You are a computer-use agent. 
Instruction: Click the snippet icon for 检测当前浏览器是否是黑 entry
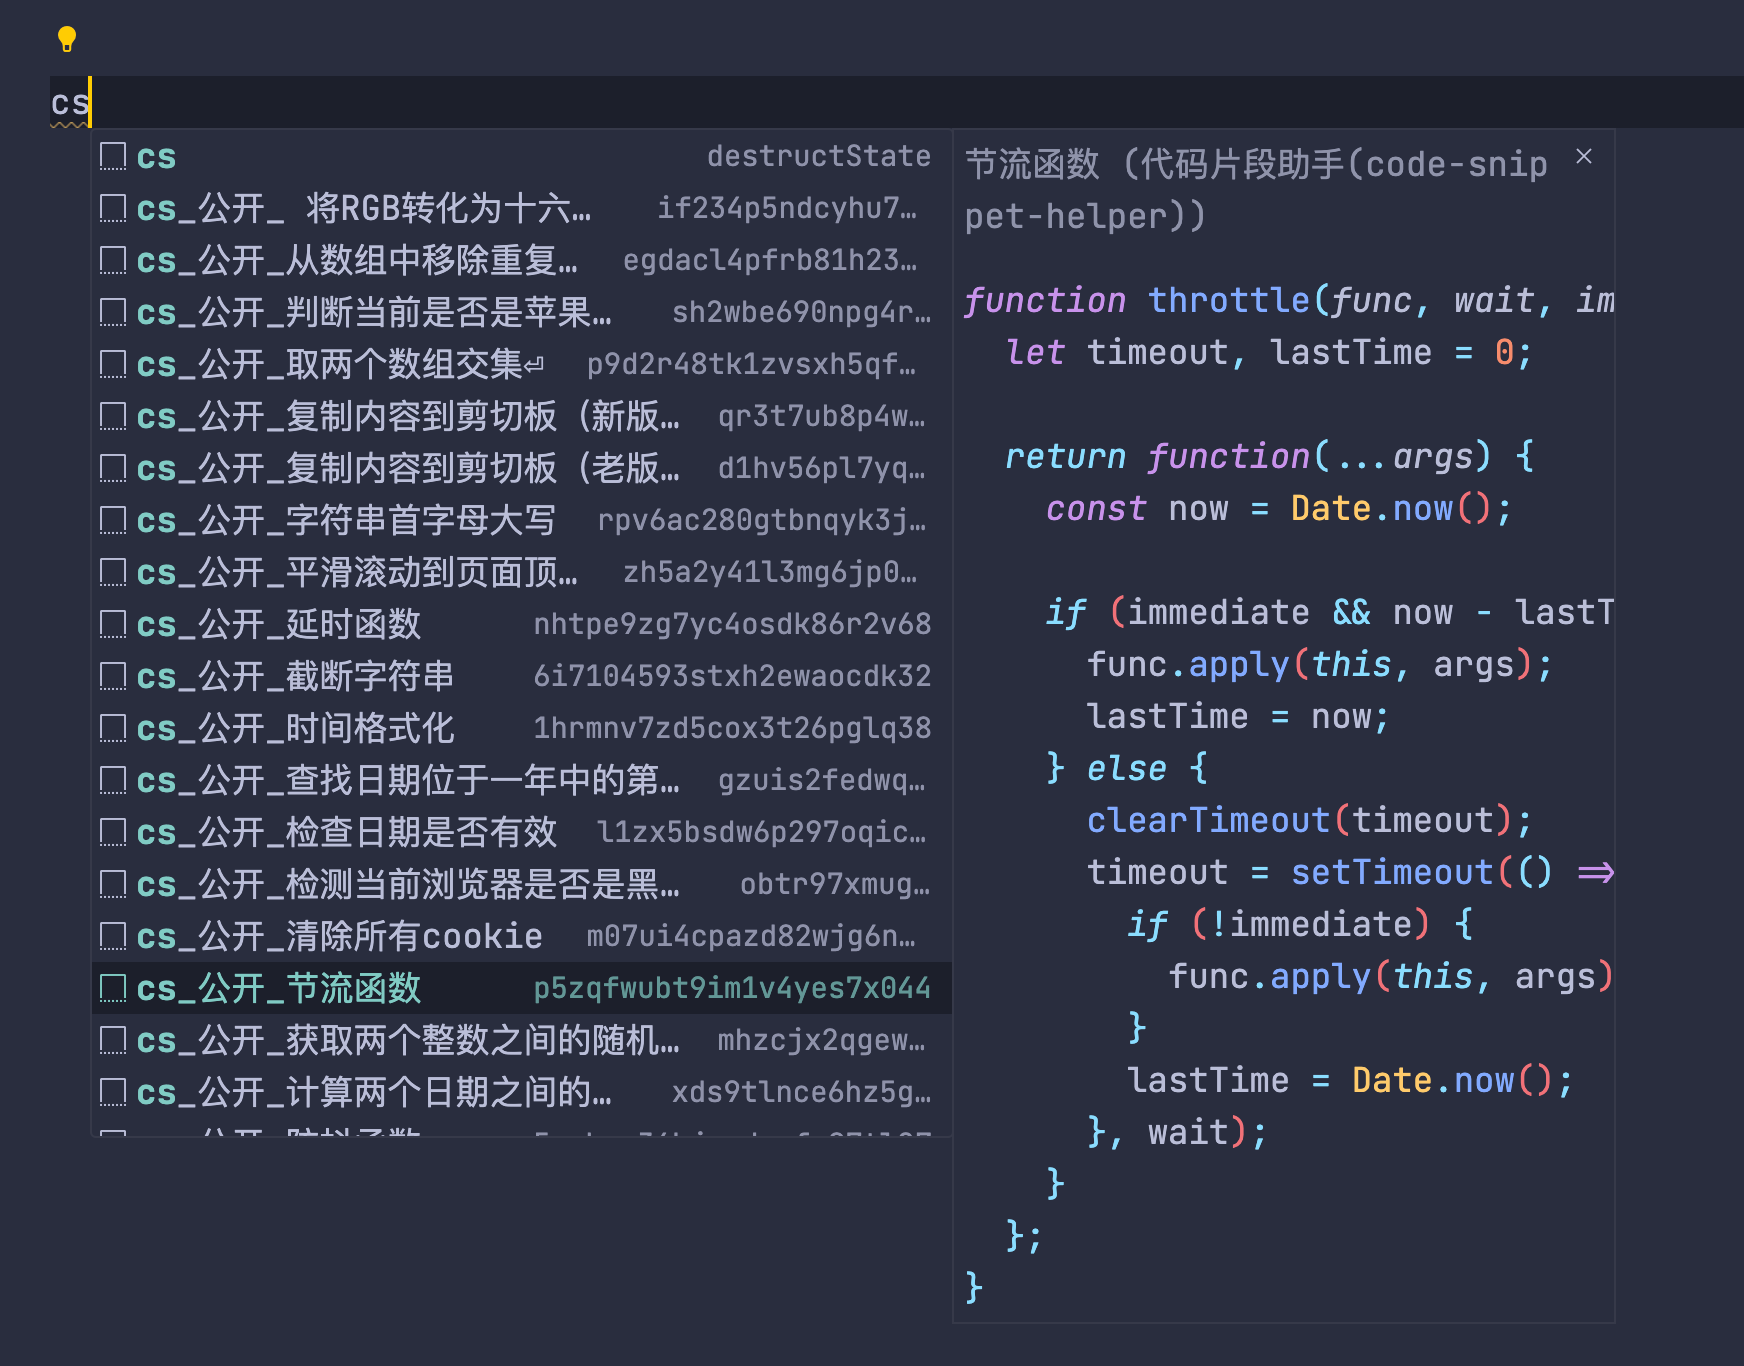(113, 884)
